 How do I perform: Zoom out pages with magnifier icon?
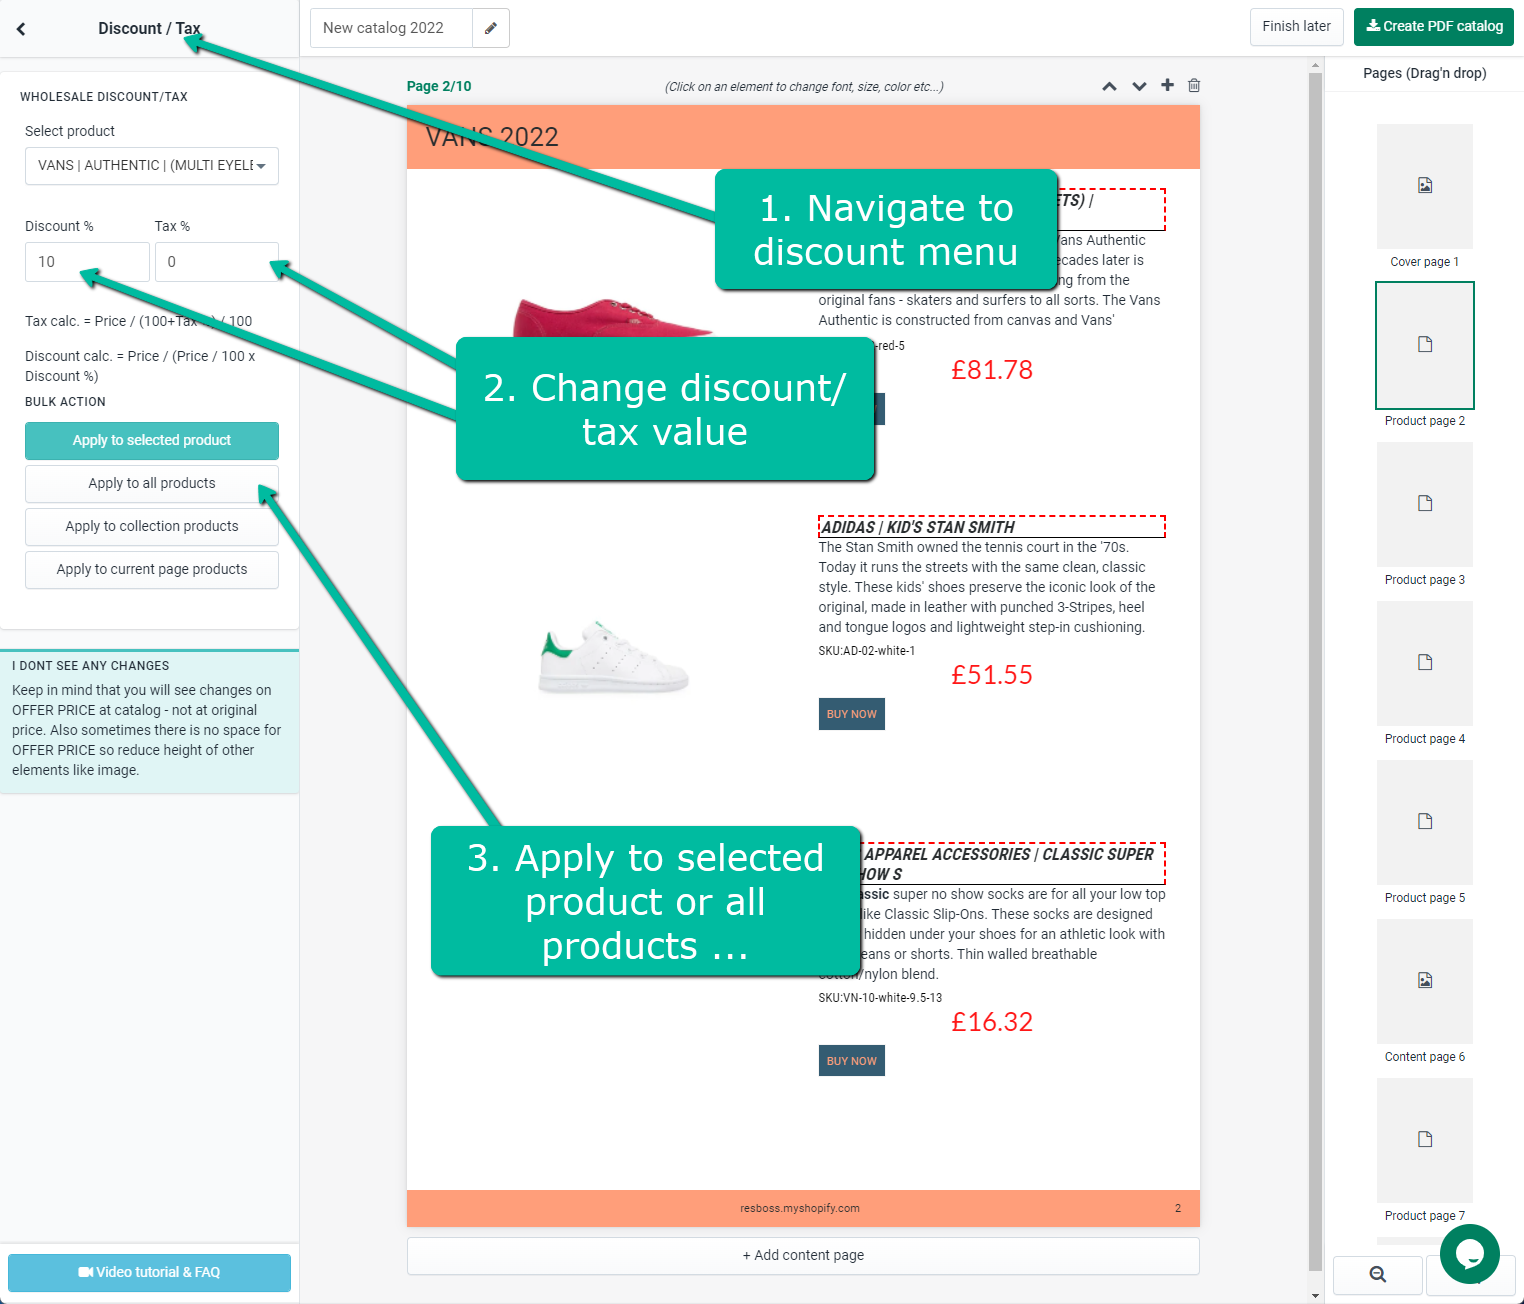[1377, 1274]
